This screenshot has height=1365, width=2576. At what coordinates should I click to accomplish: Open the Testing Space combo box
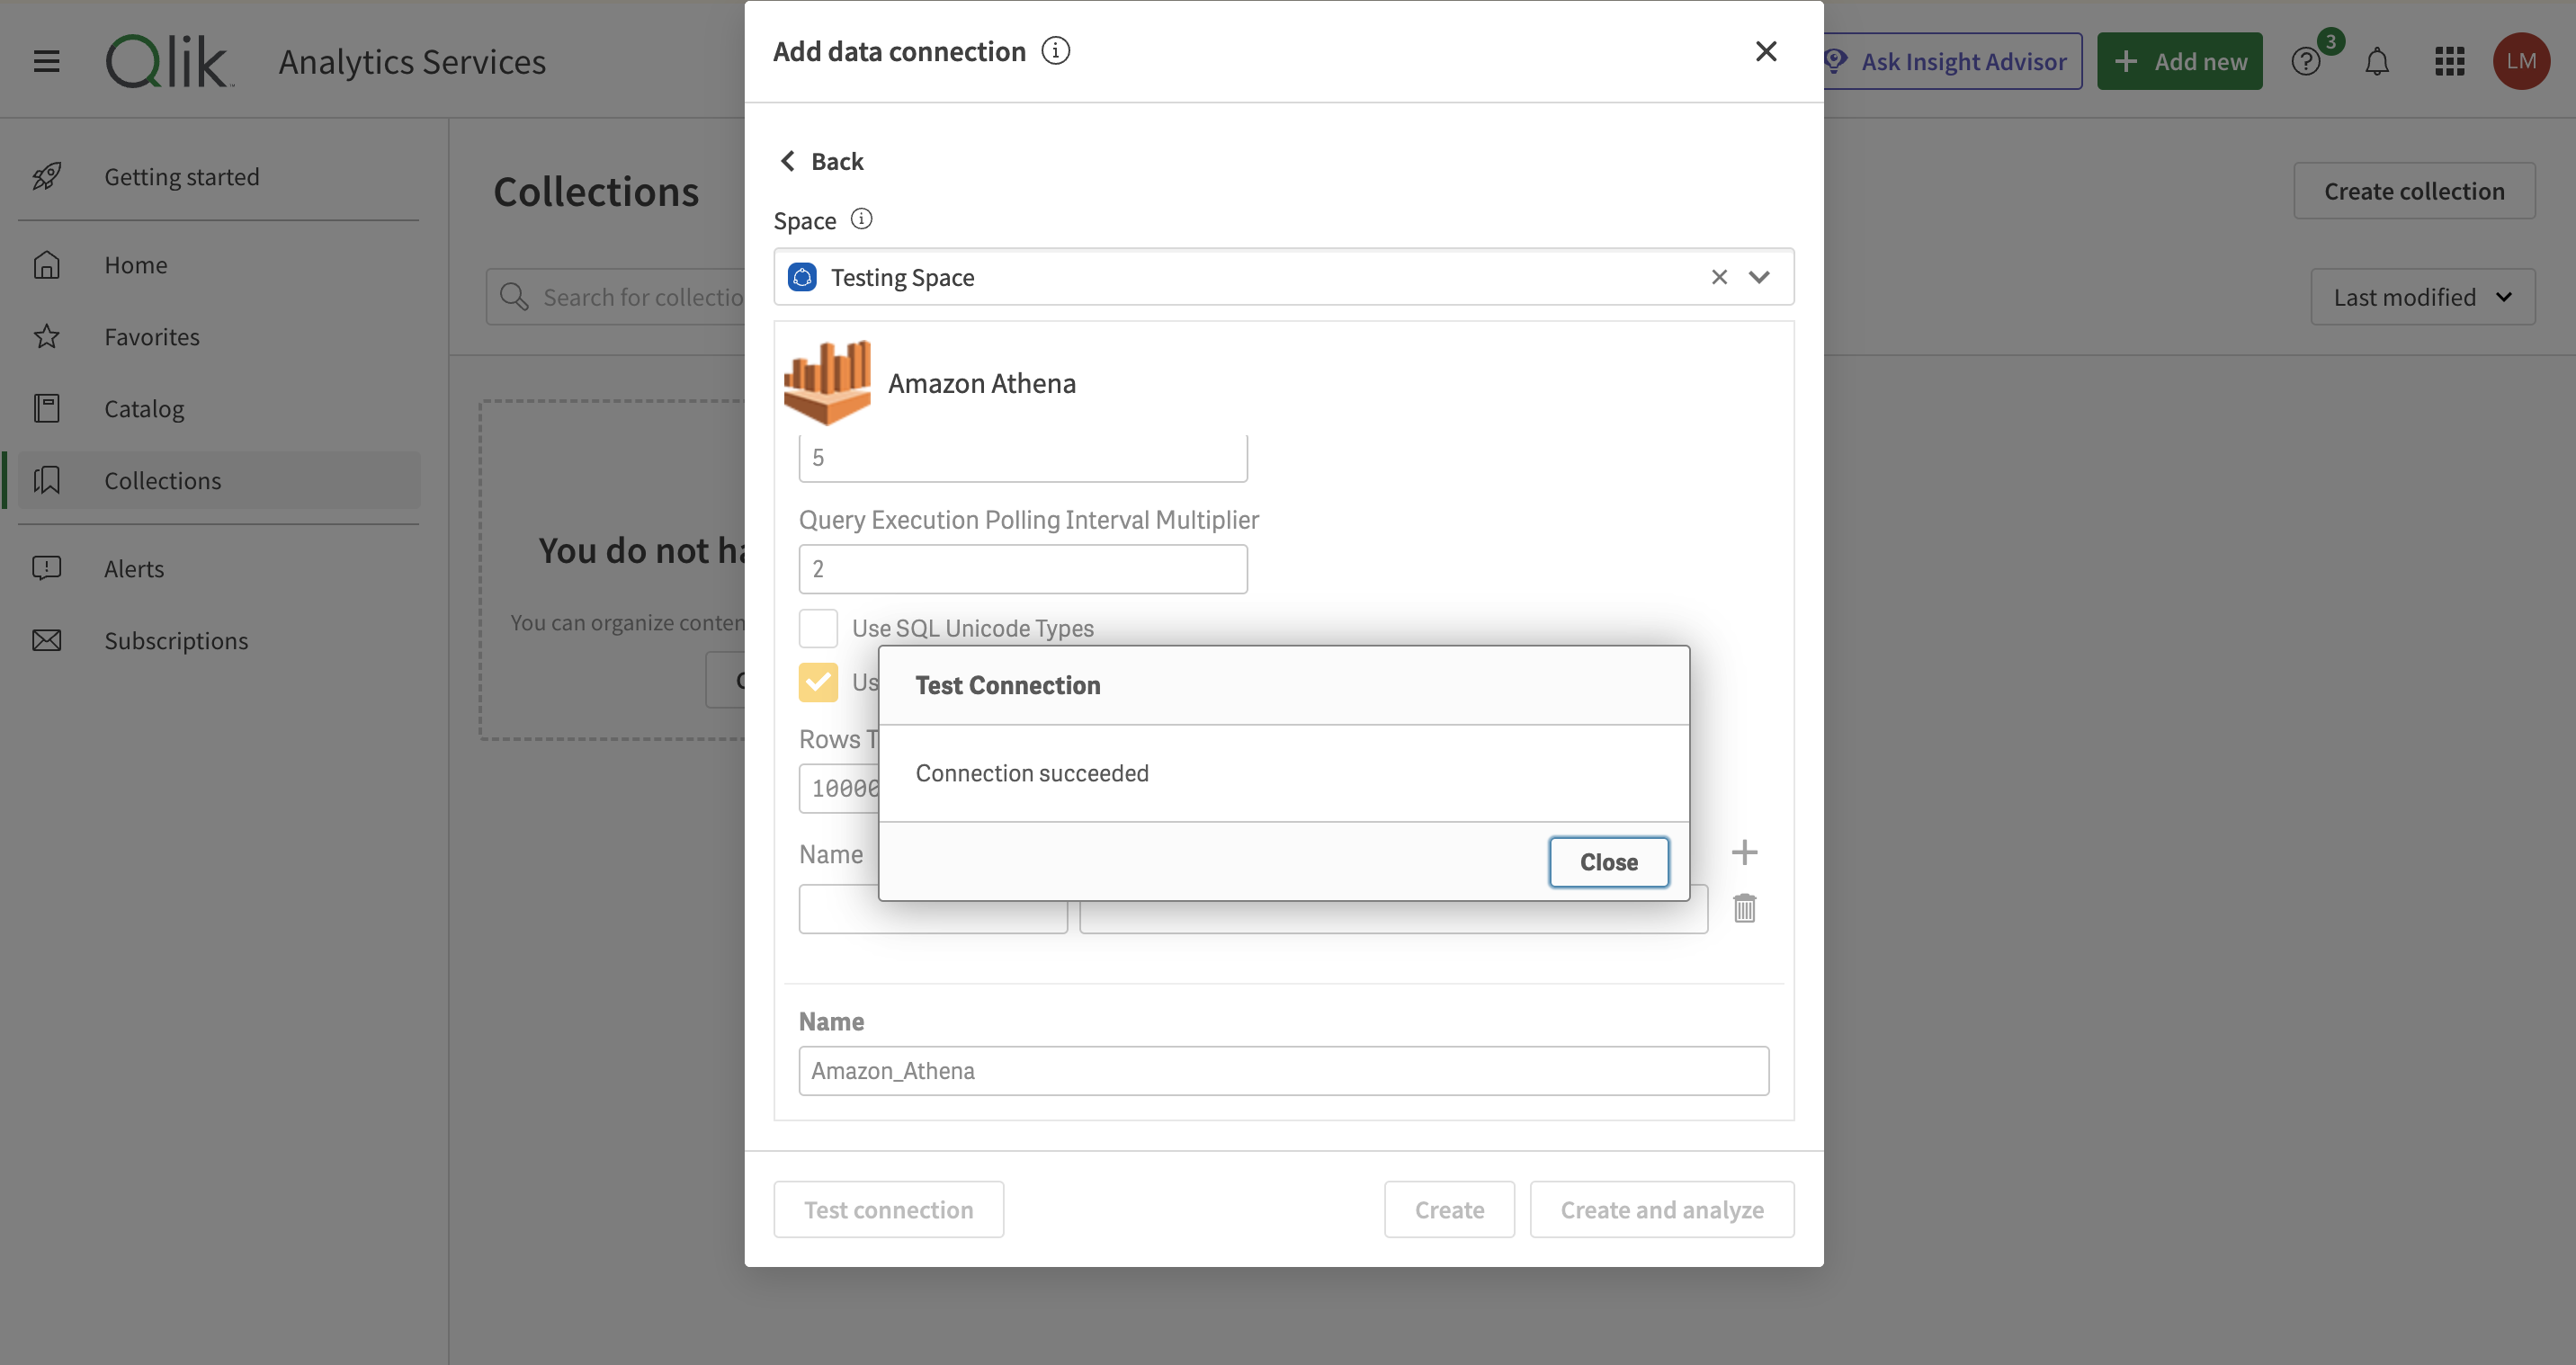coord(1283,277)
